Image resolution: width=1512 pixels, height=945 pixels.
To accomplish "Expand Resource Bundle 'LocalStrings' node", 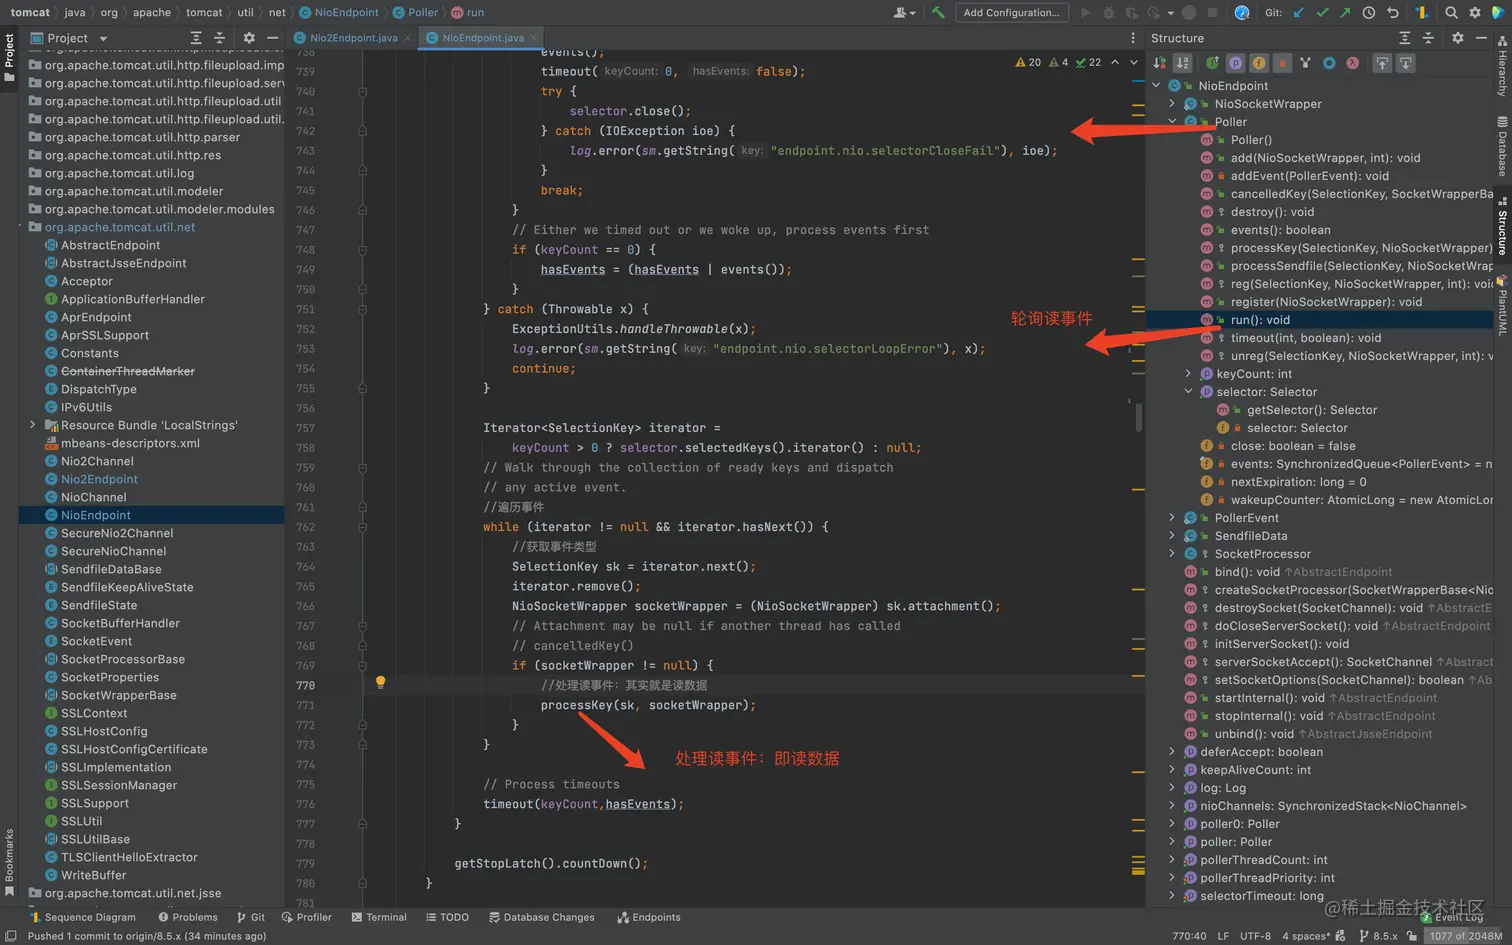I will pyautogui.click(x=32, y=425).
